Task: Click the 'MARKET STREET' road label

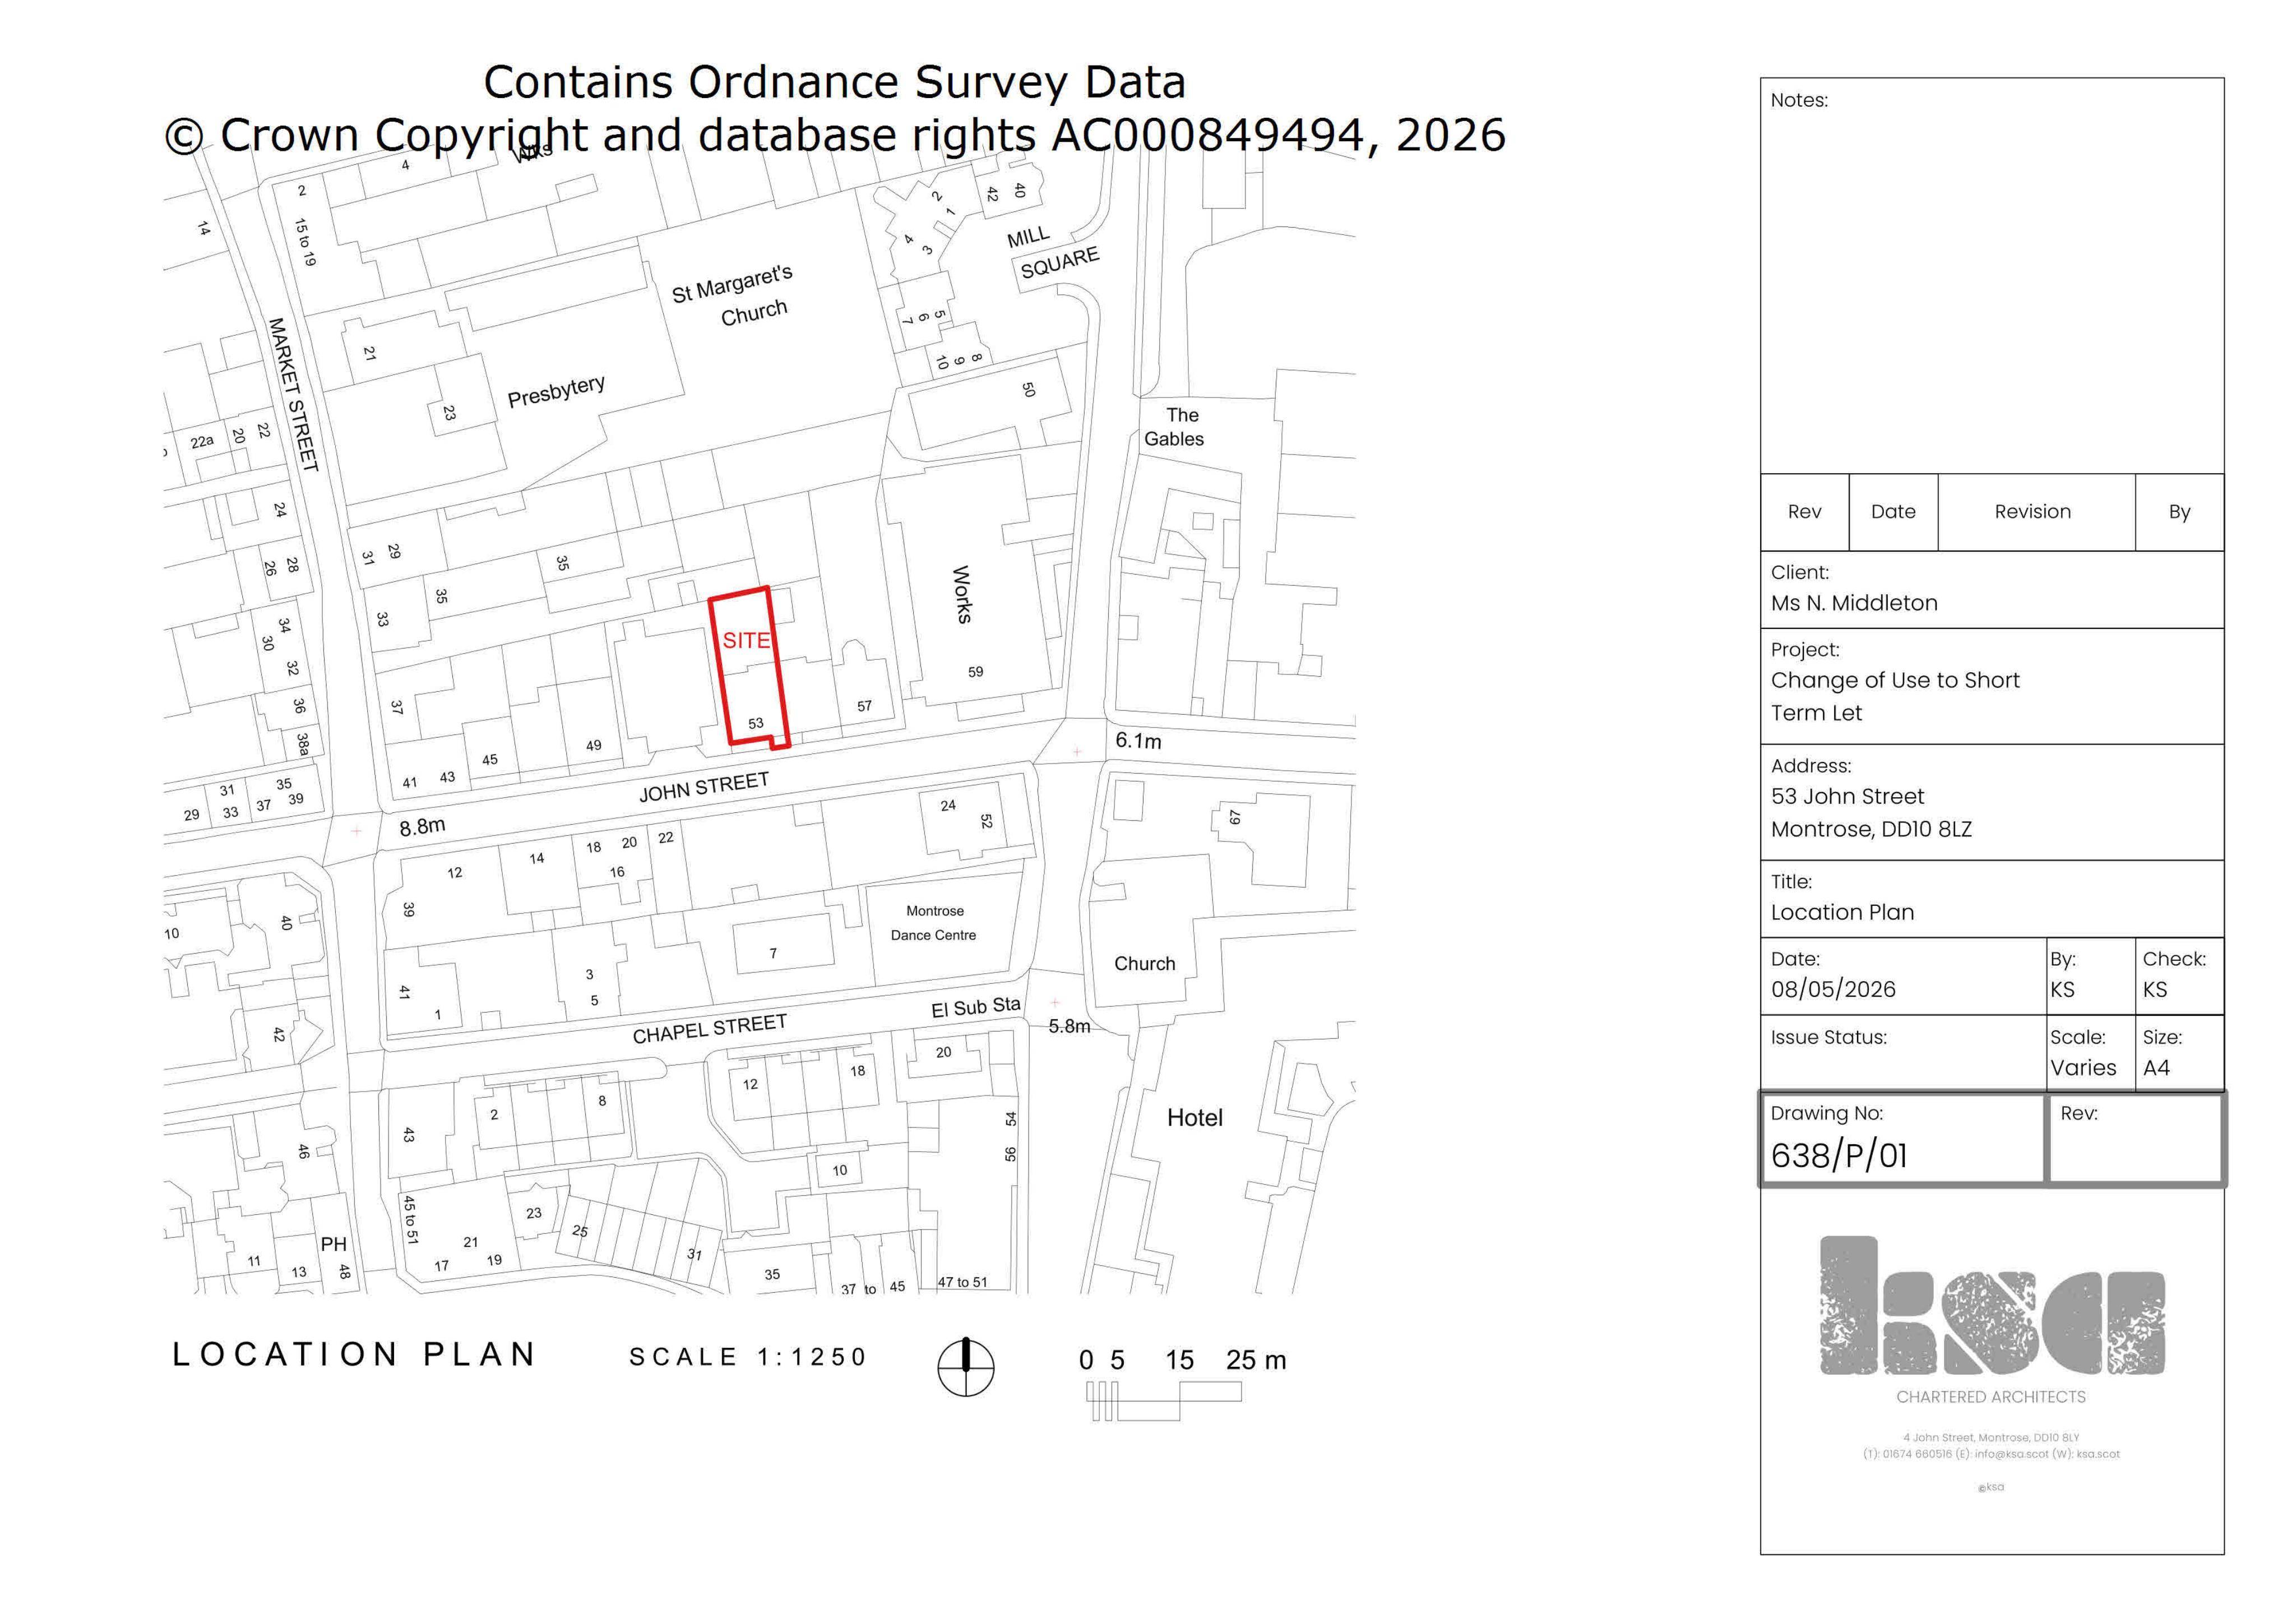Action: [293, 394]
